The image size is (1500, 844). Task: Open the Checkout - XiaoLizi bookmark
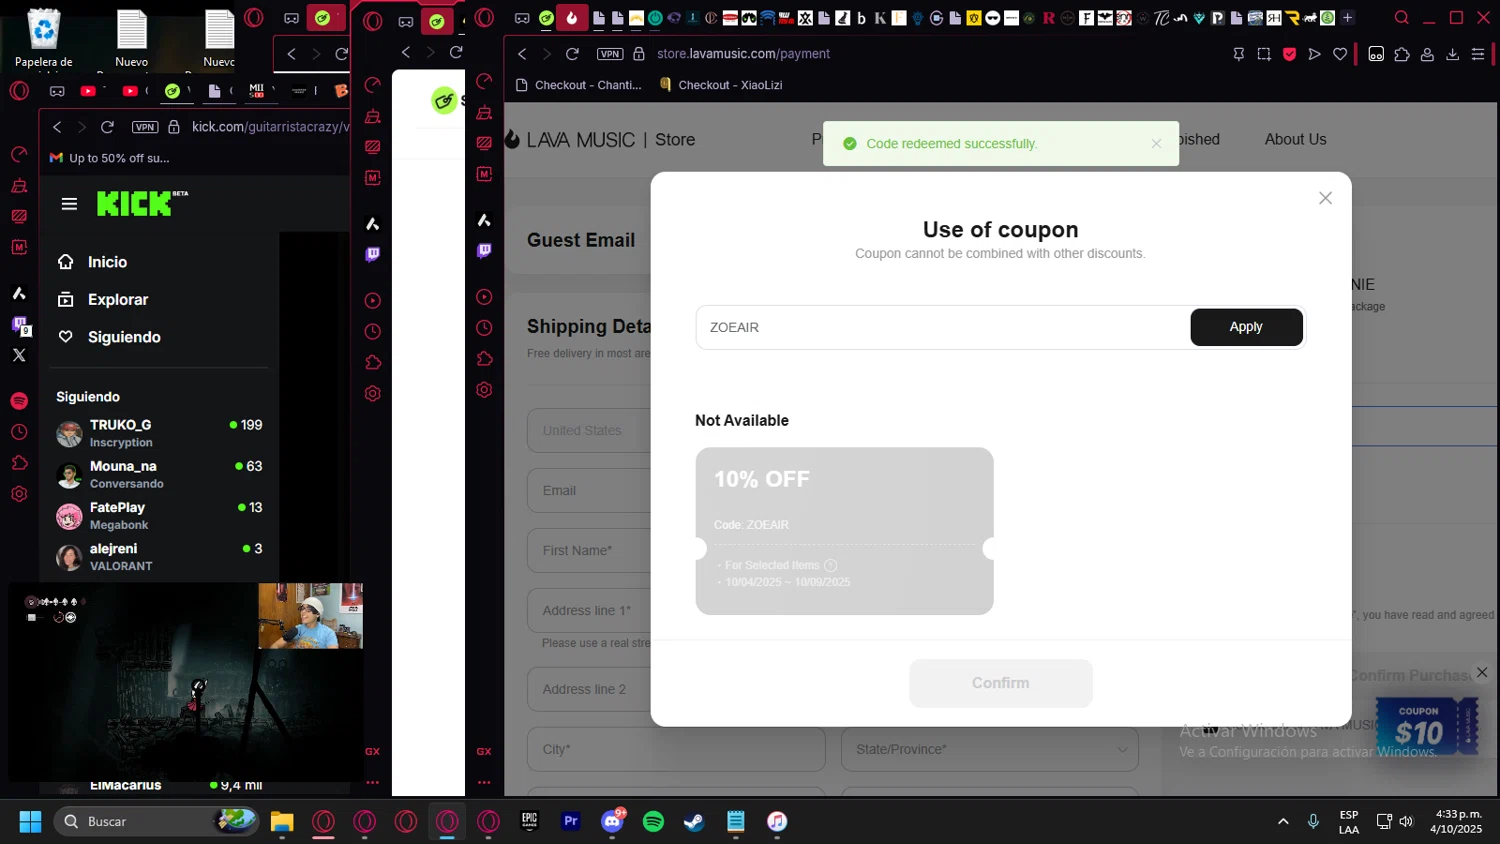click(721, 85)
